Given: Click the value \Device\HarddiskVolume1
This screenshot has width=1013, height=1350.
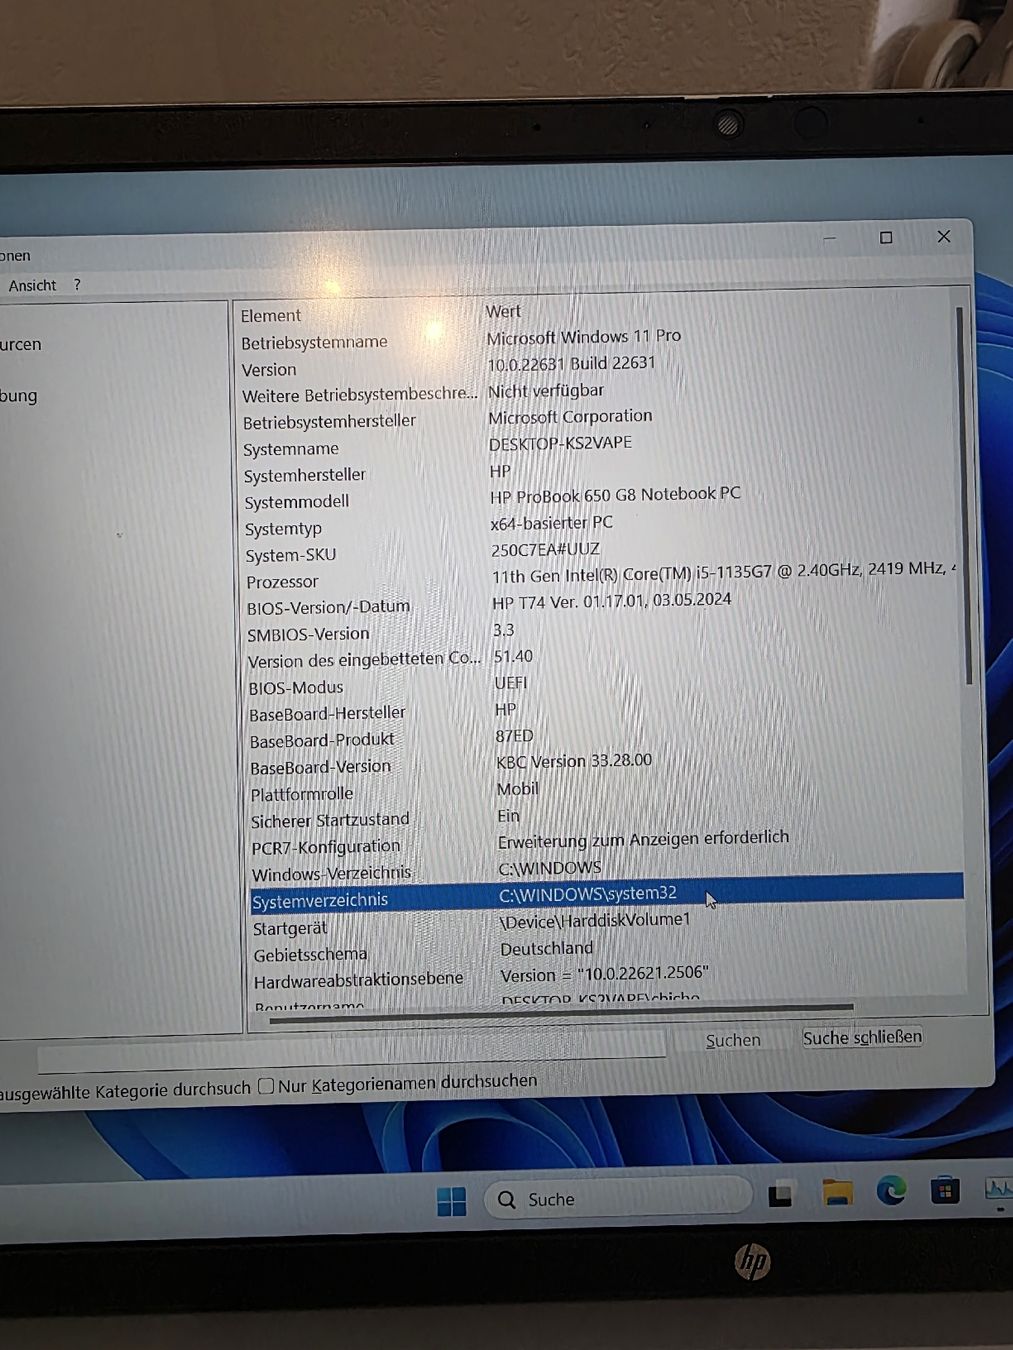Looking at the screenshot, I should click(595, 920).
